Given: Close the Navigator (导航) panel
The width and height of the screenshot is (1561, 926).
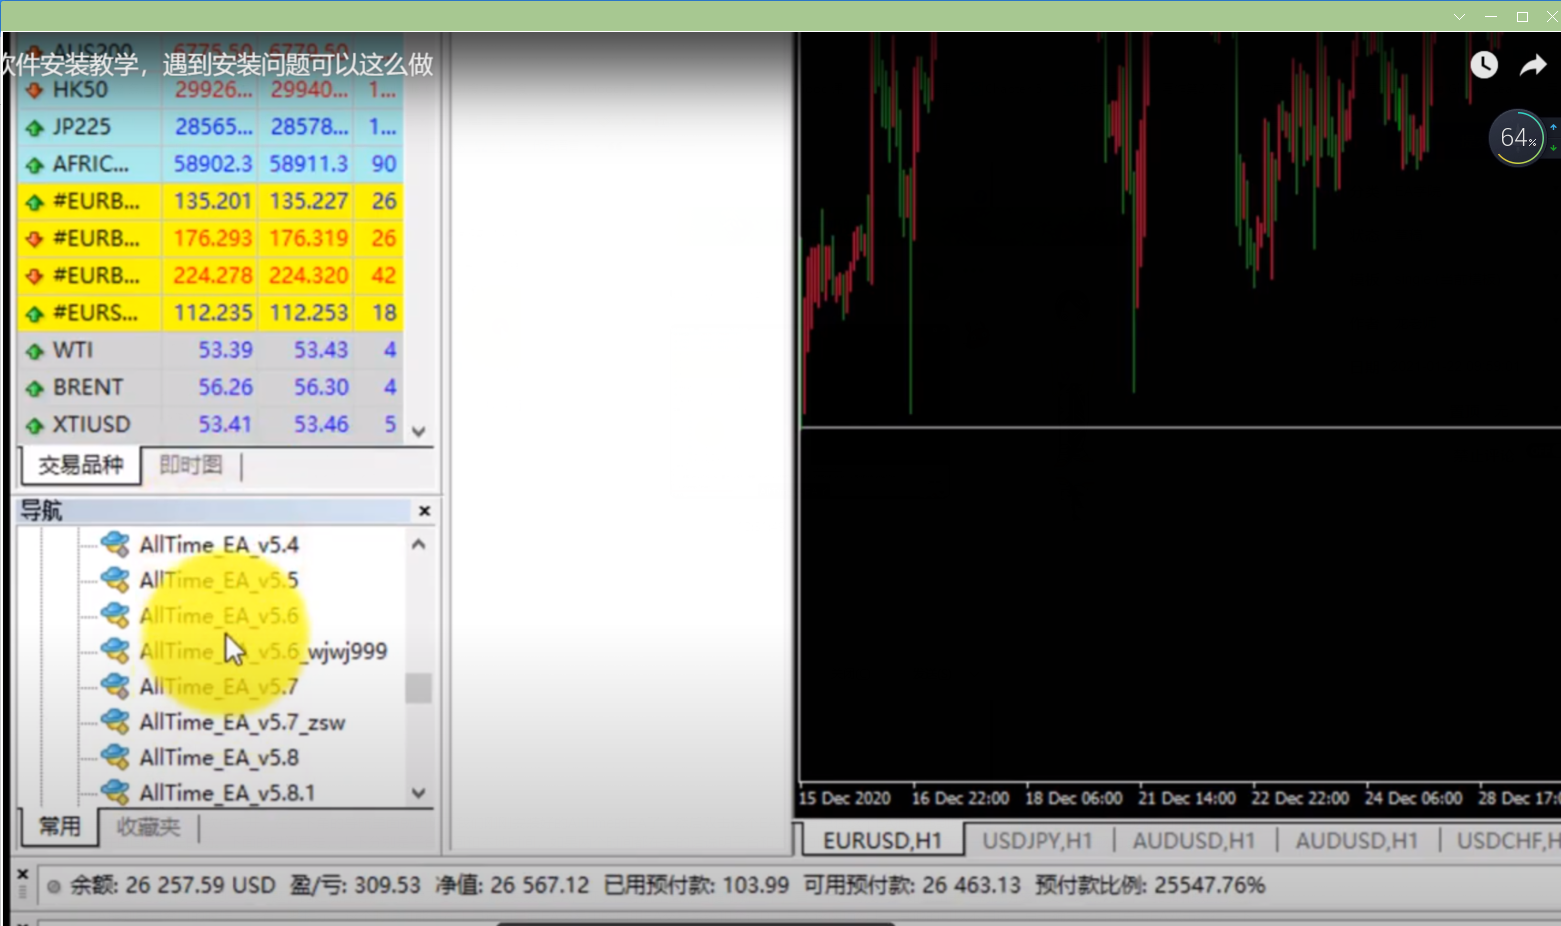Looking at the screenshot, I should pos(424,511).
